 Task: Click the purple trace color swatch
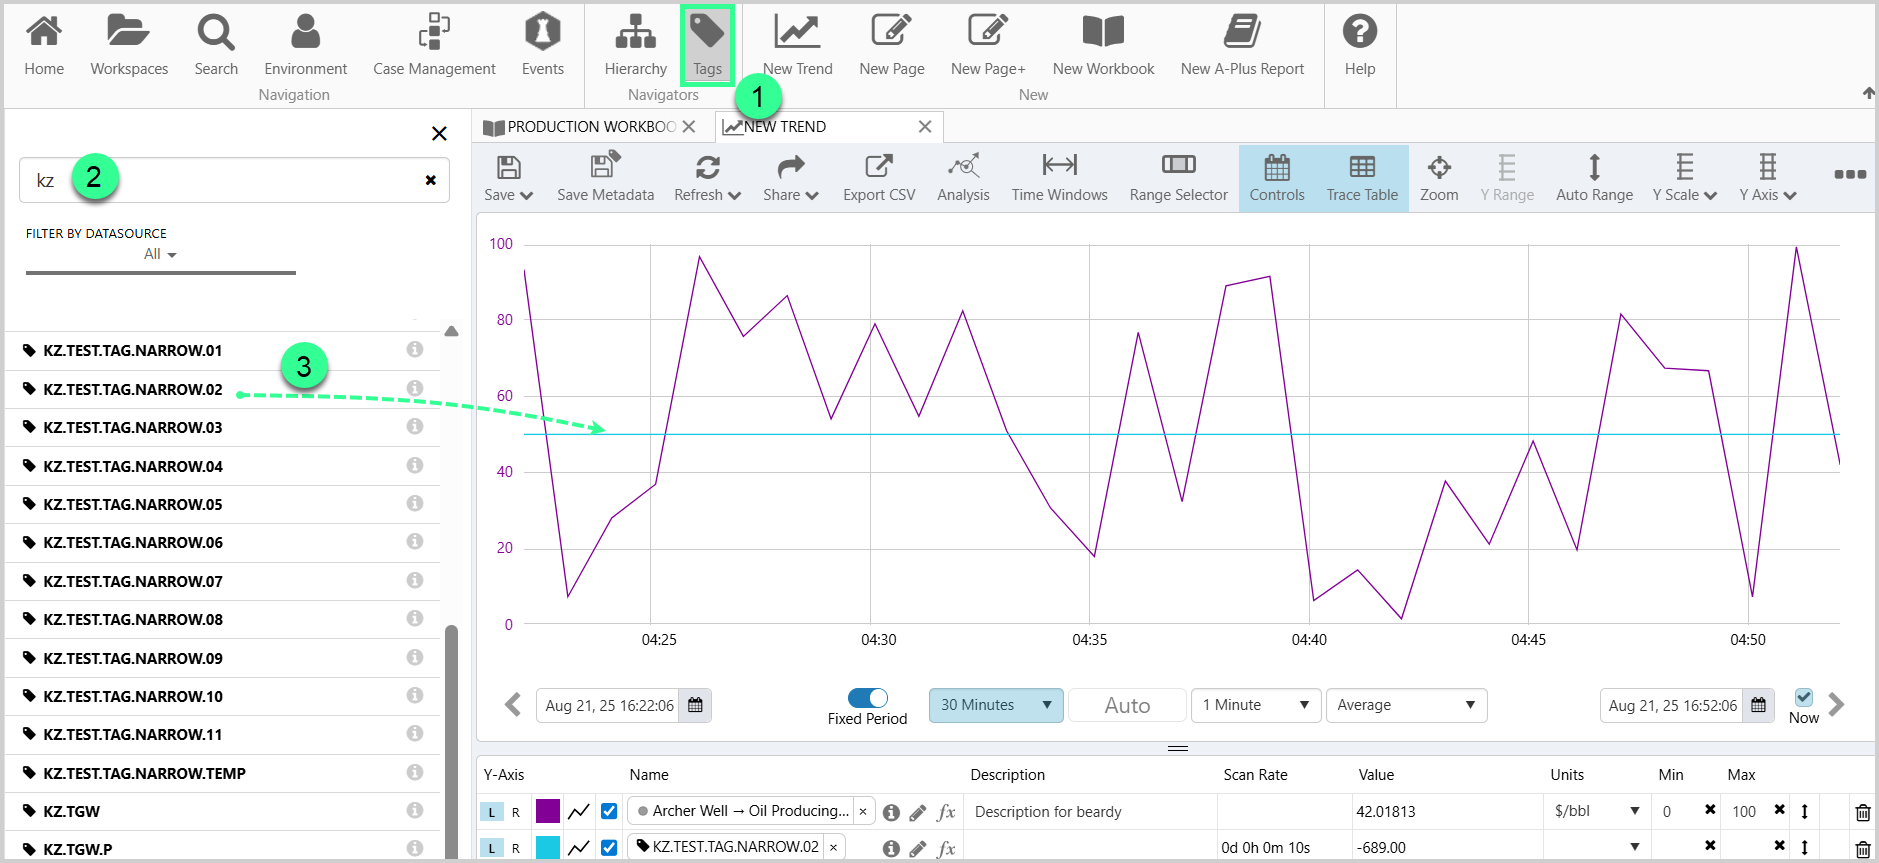(548, 811)
